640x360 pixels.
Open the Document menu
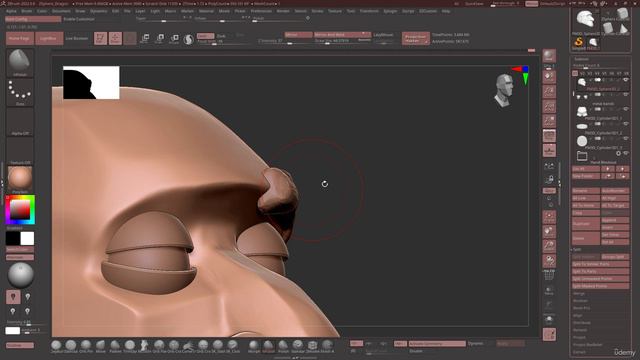[61, 11]
